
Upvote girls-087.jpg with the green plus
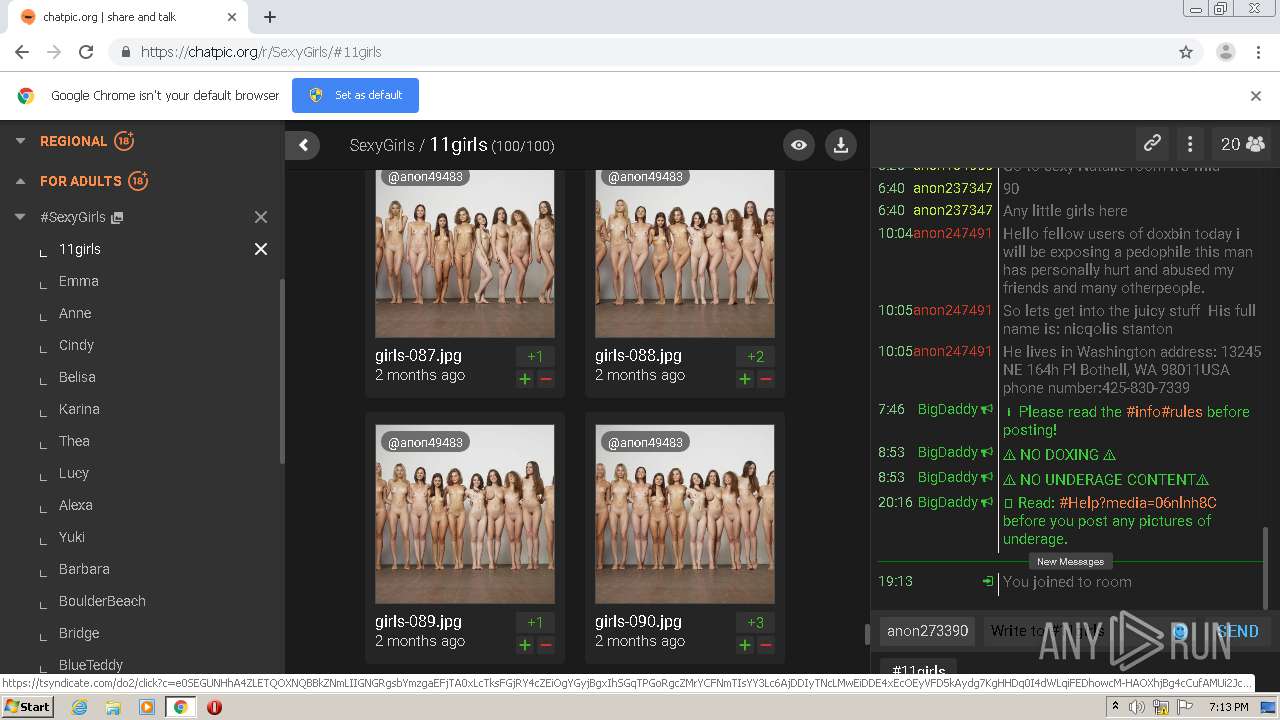click(x=525, y=379)
